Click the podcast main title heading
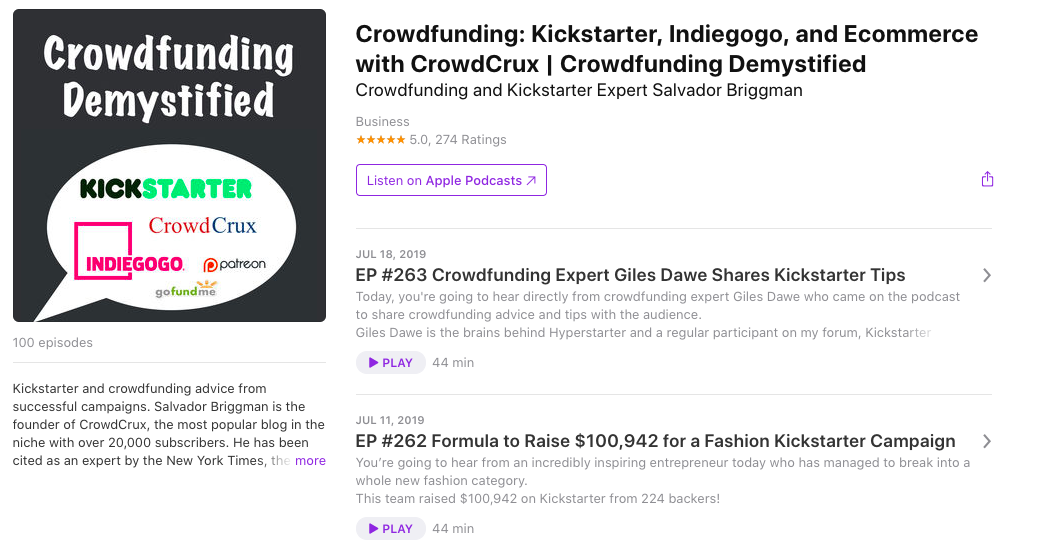This screenshot has width=1039, height=549. [x=666, y=49]
